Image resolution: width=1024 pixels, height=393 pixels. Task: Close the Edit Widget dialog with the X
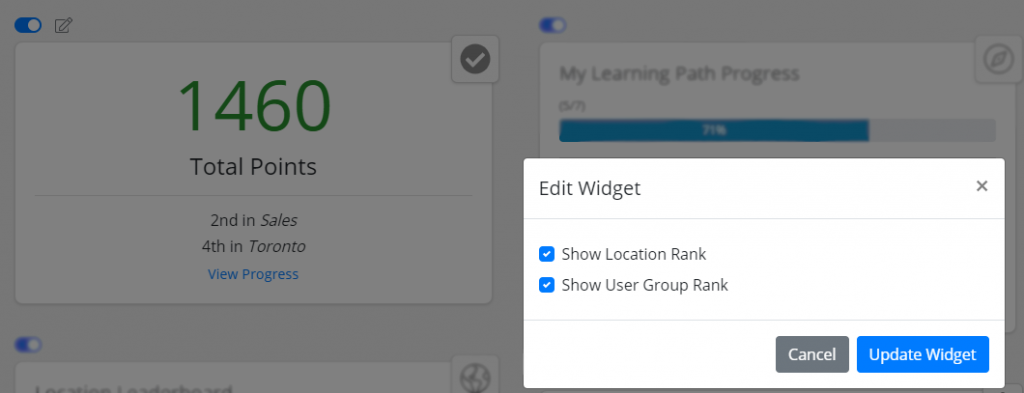point(982,186)
